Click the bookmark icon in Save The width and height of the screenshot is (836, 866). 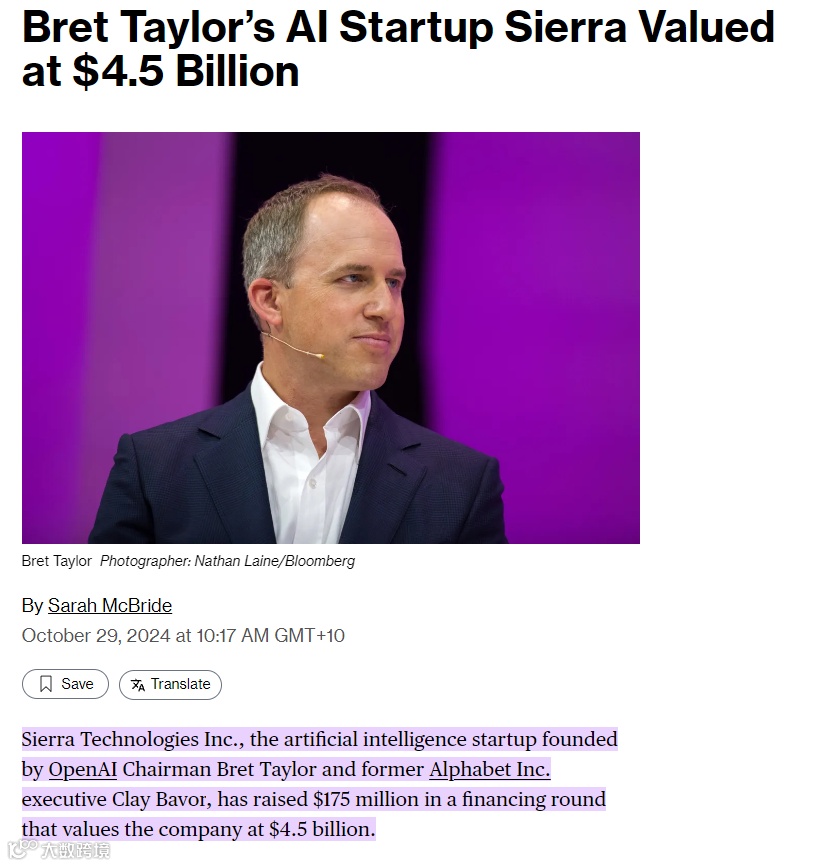pos(46,685)
